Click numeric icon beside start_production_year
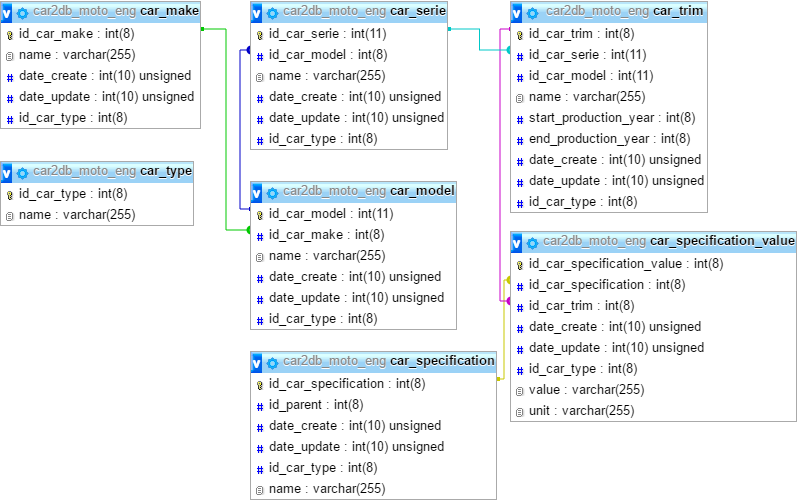Screen dimensions: 797x500 pos(520,119)
